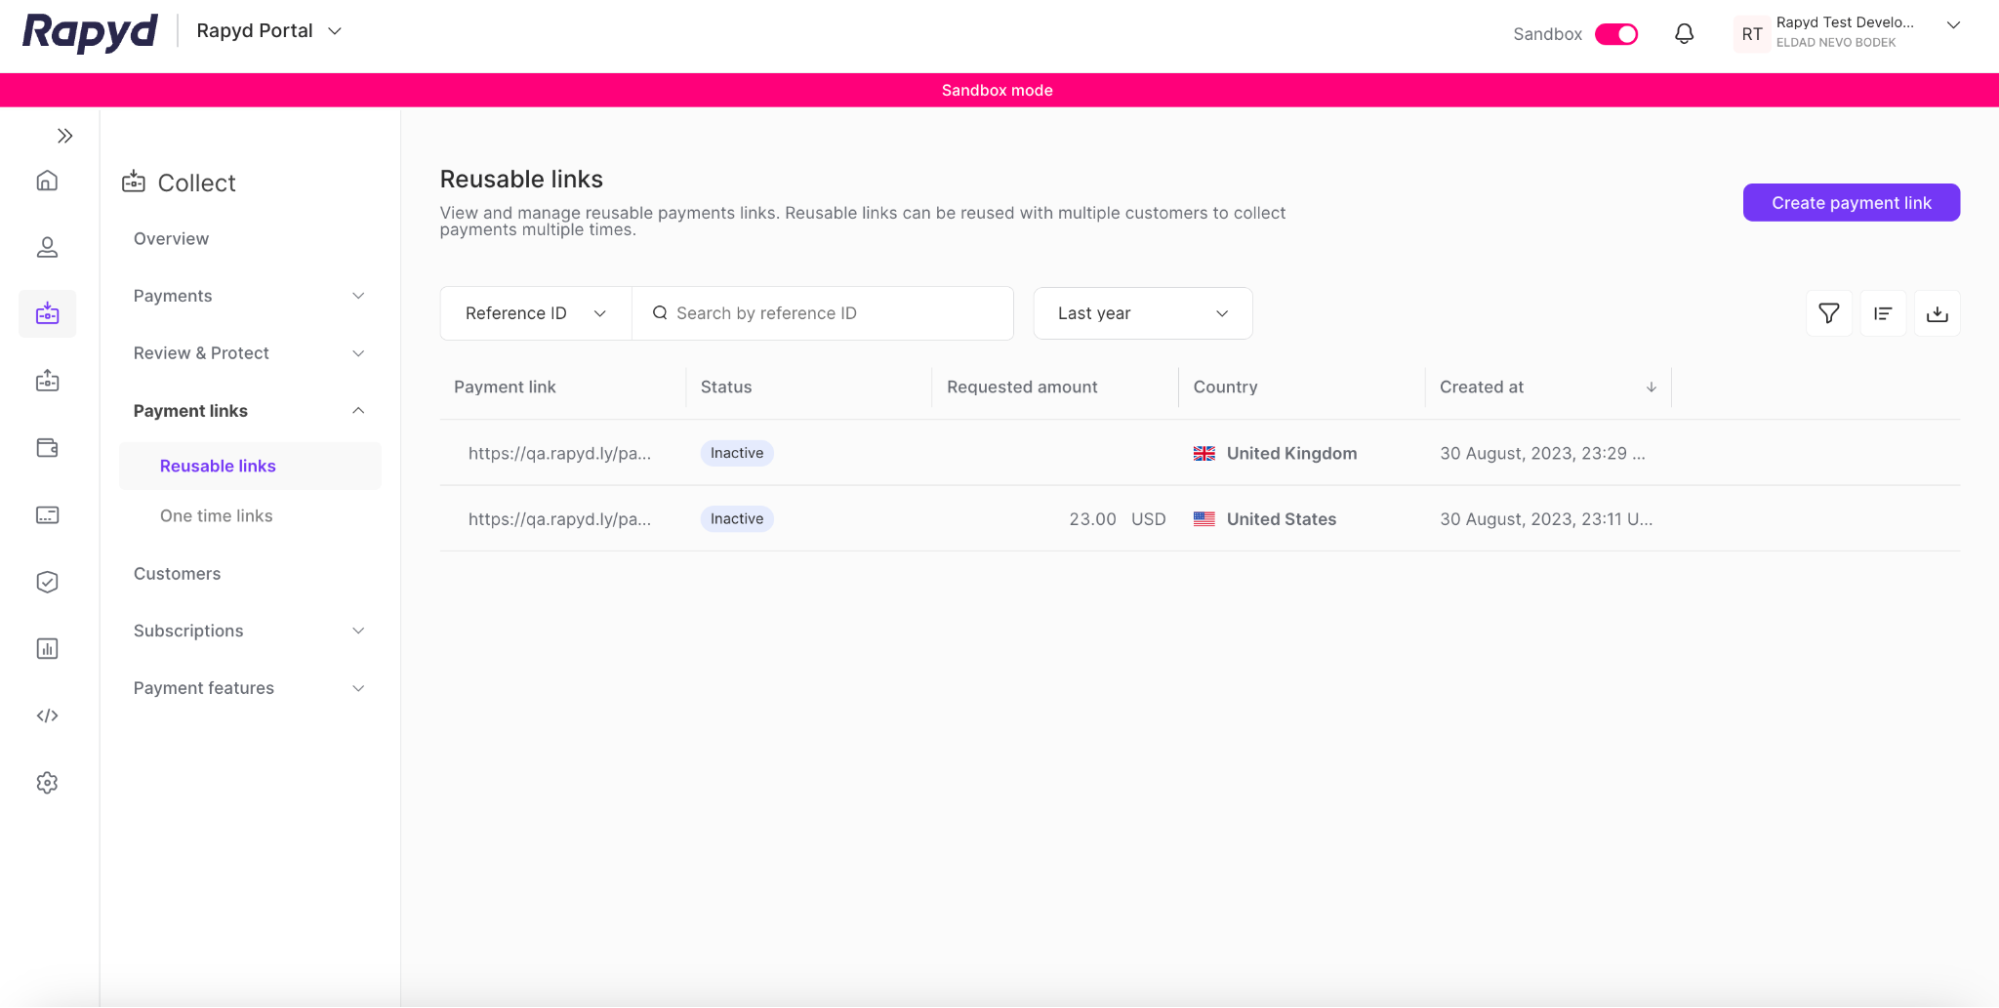Open the Reference ID dropdown

535,313
